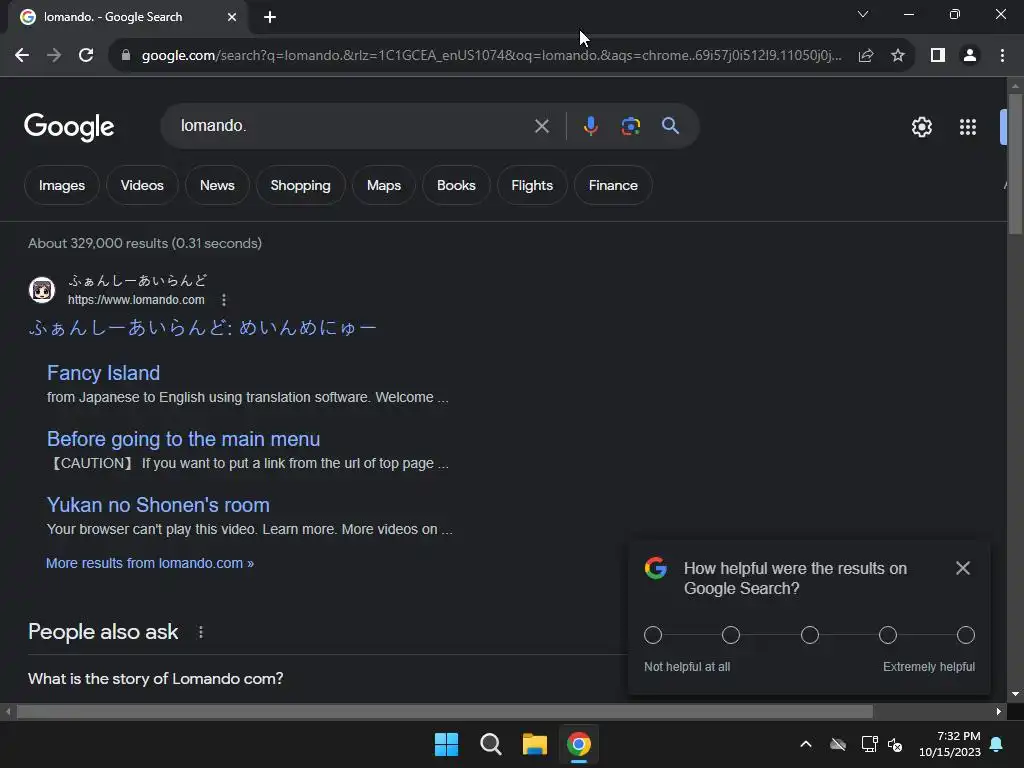Screen dimensions: 1024x768
Task: Switch to Finance results
Action: point(613,185)
